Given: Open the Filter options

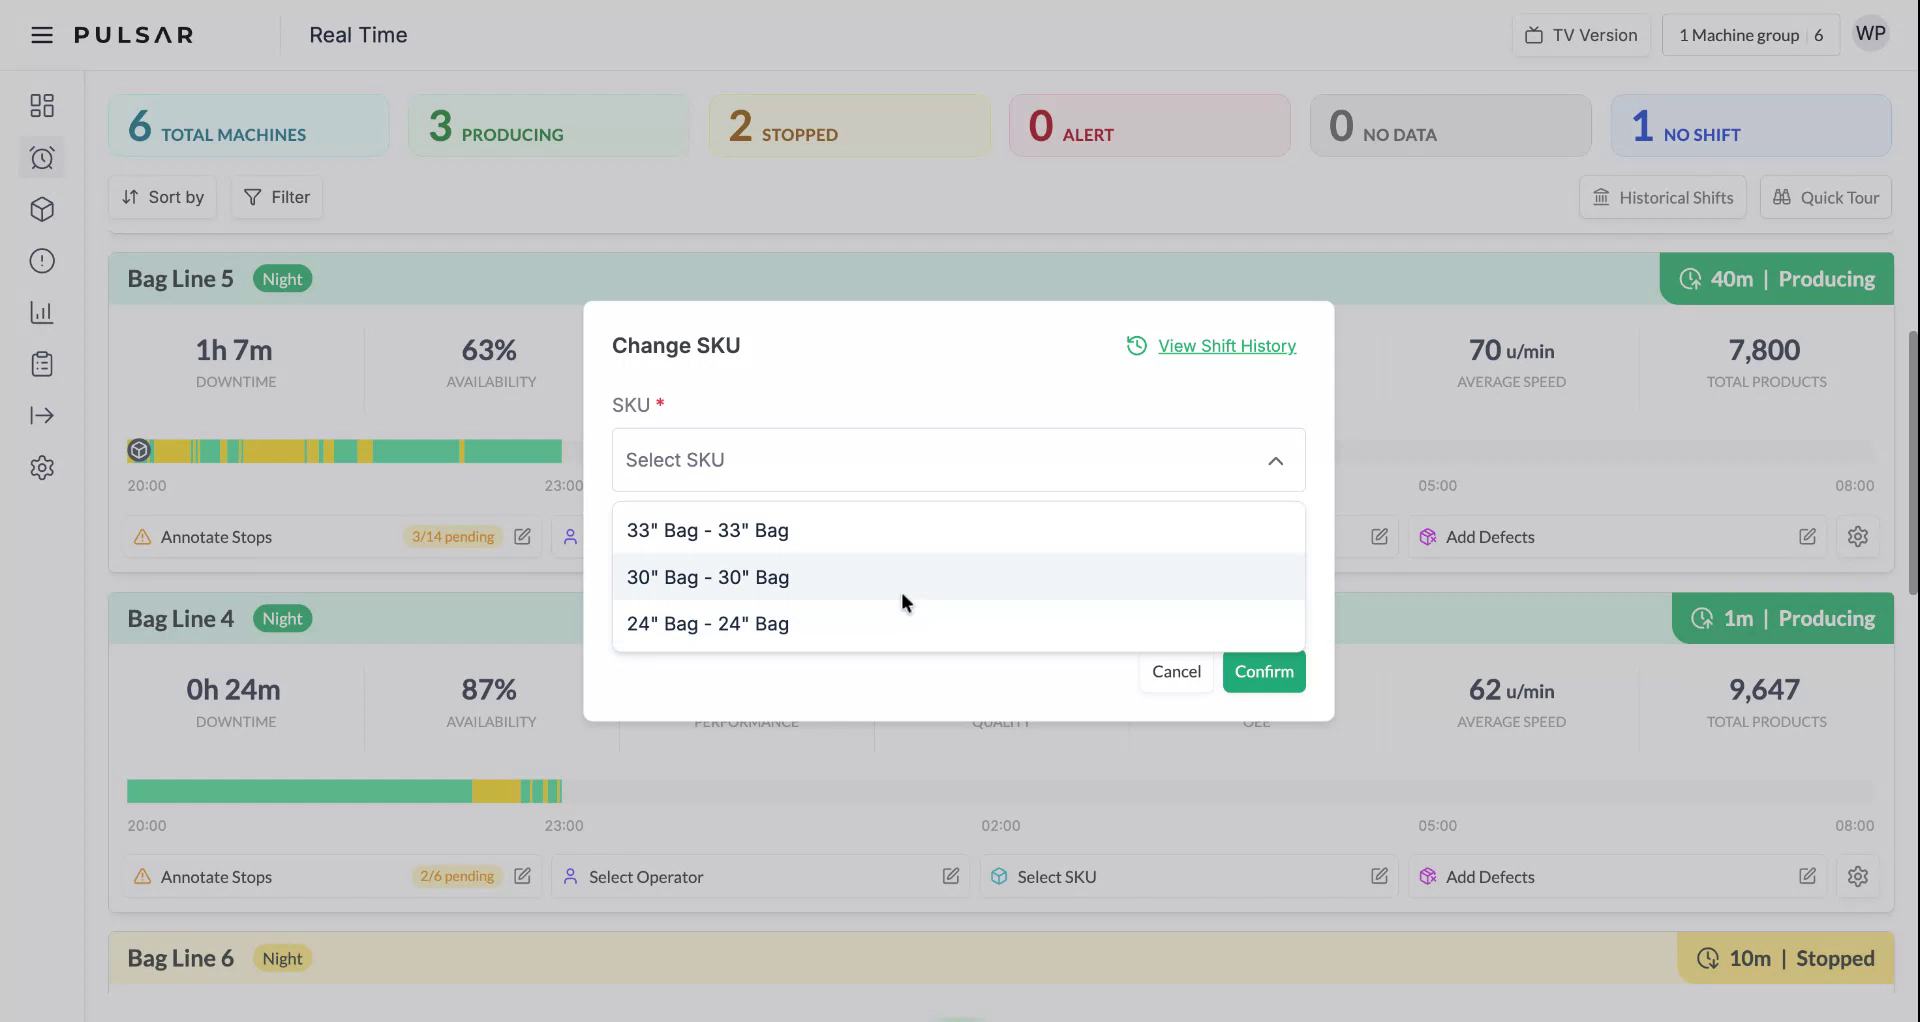Looking at the screenshot, I should coord(276,197).
